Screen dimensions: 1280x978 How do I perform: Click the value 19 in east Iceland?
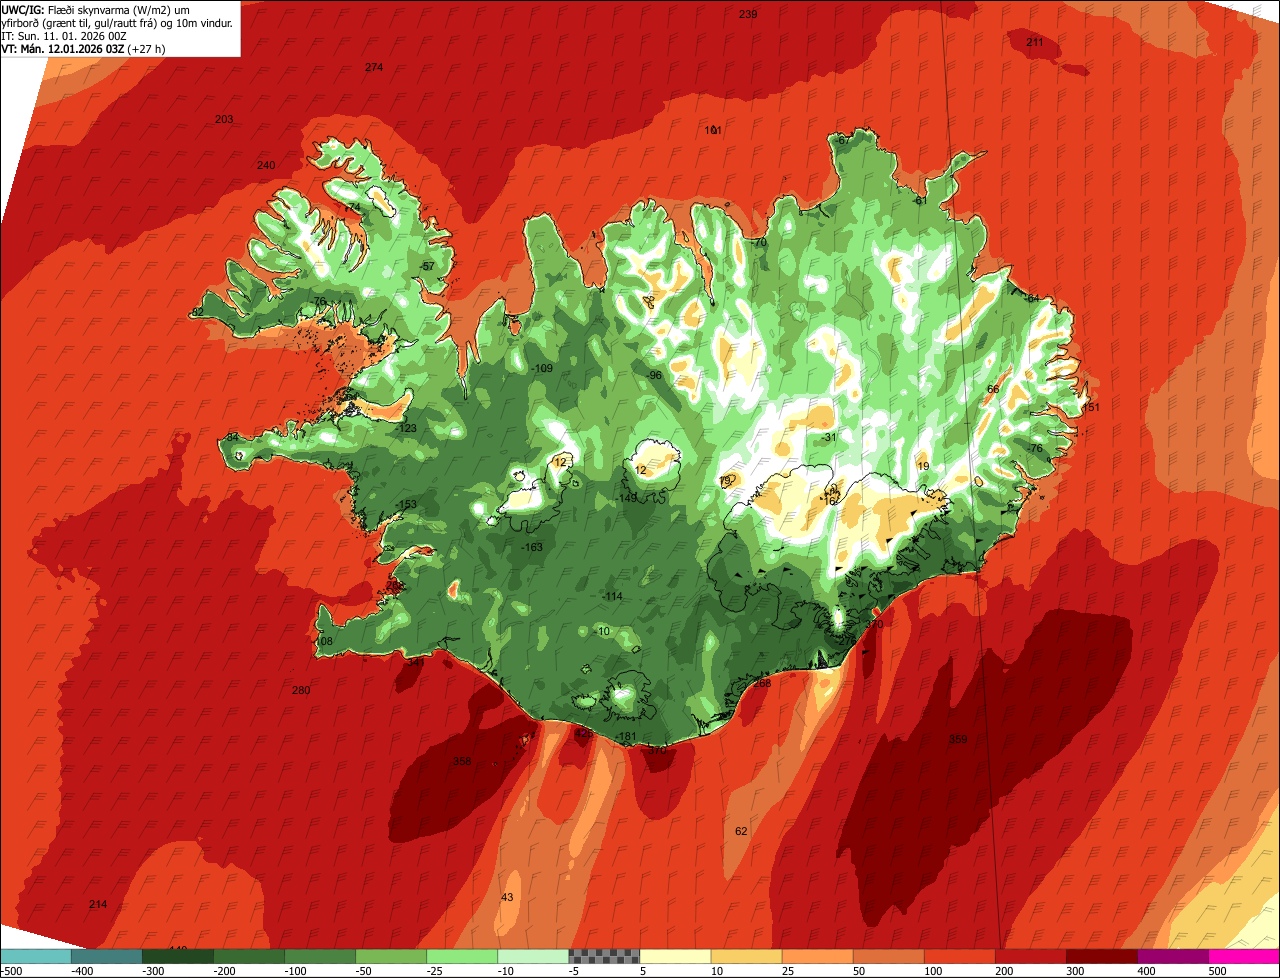tap(923, 466)
